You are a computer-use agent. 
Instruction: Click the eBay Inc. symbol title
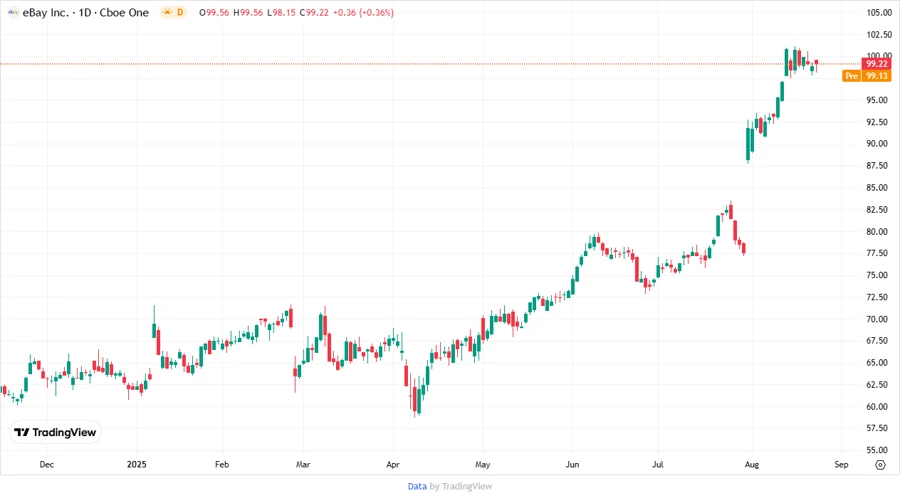[86, 13]
